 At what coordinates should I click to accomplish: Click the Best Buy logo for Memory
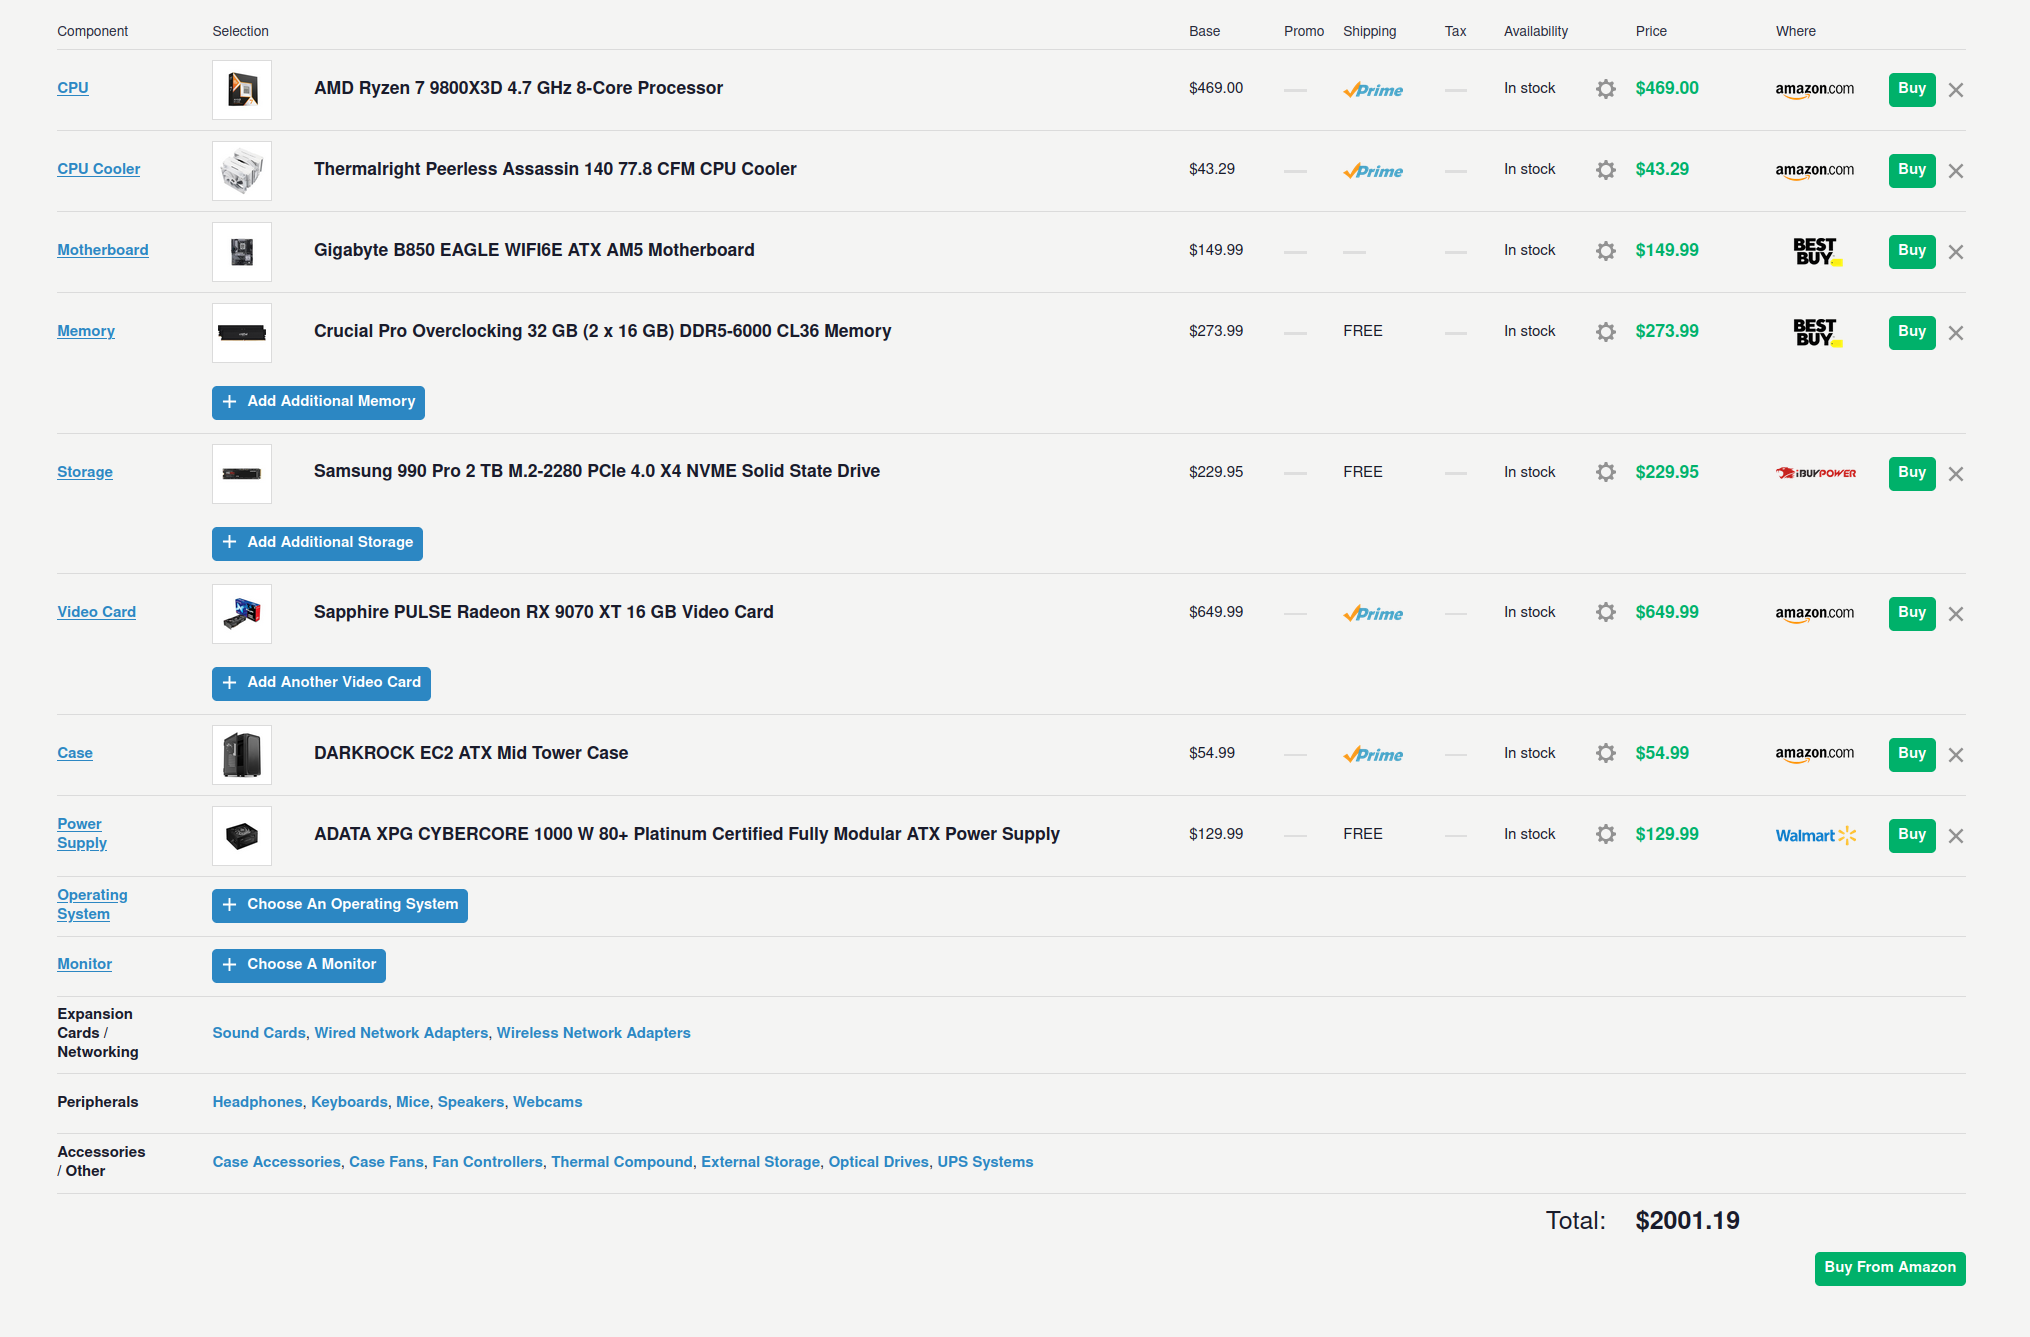[x=1816, y=332]
